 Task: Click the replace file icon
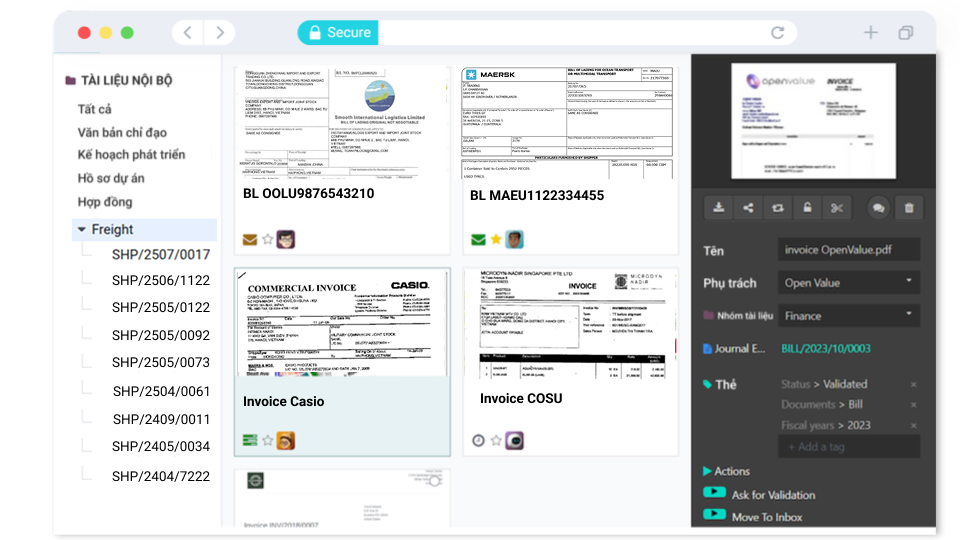[x=778, y=208]
